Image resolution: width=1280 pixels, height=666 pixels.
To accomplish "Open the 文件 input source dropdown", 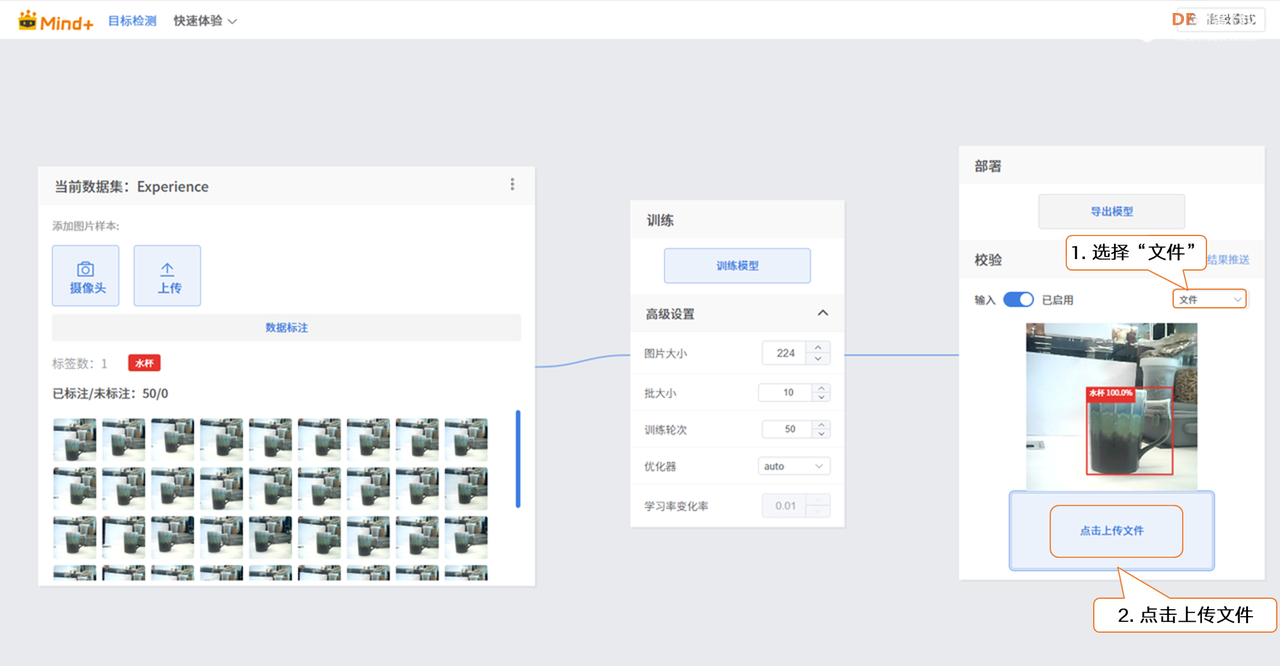I will (1209, 298).
